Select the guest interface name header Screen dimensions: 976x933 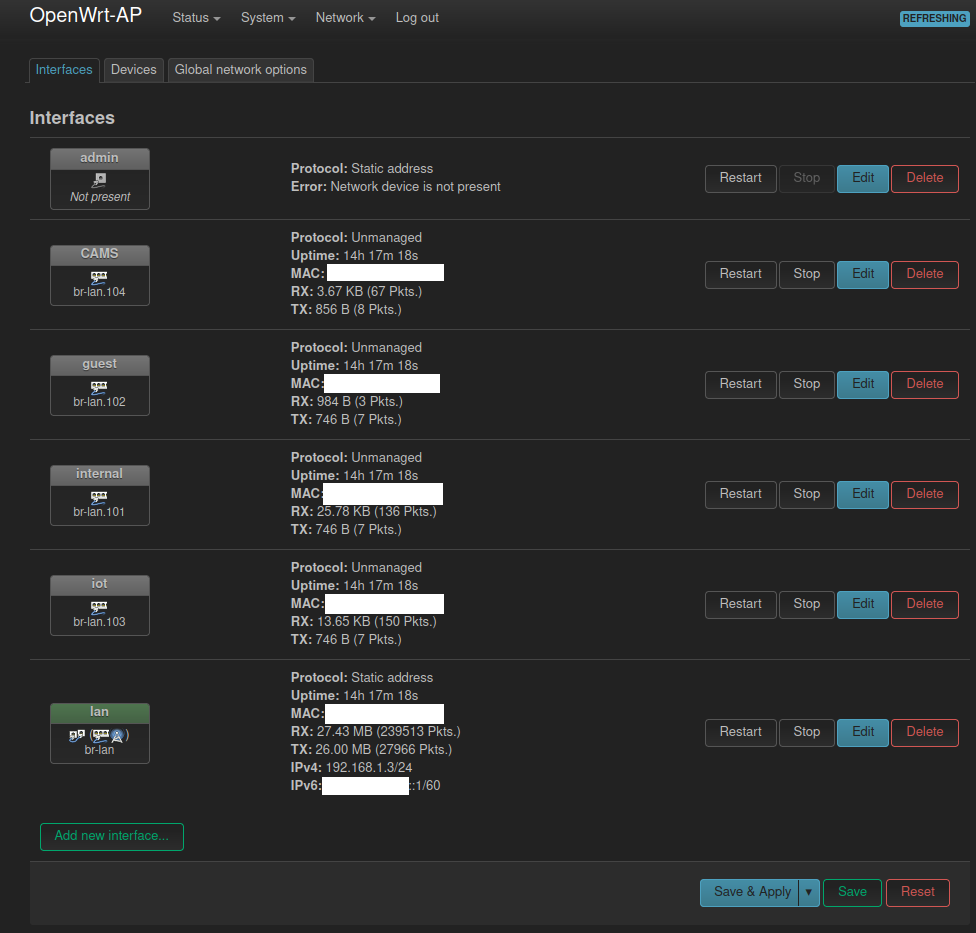[100, 365]
